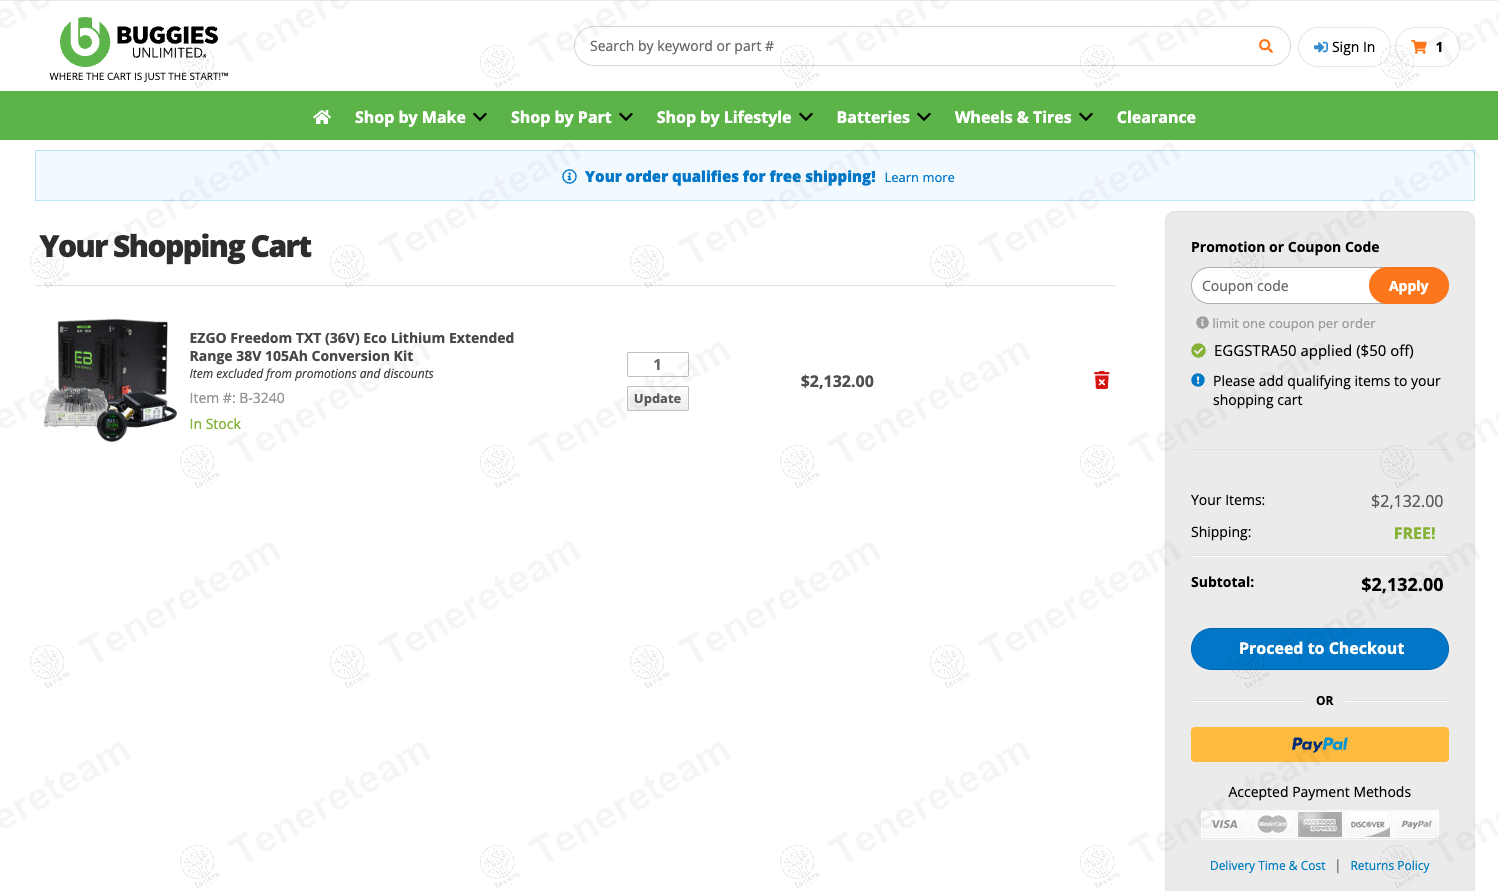
Task: Click the Item #: B-3240 text
Action: (x=237, y=398)
